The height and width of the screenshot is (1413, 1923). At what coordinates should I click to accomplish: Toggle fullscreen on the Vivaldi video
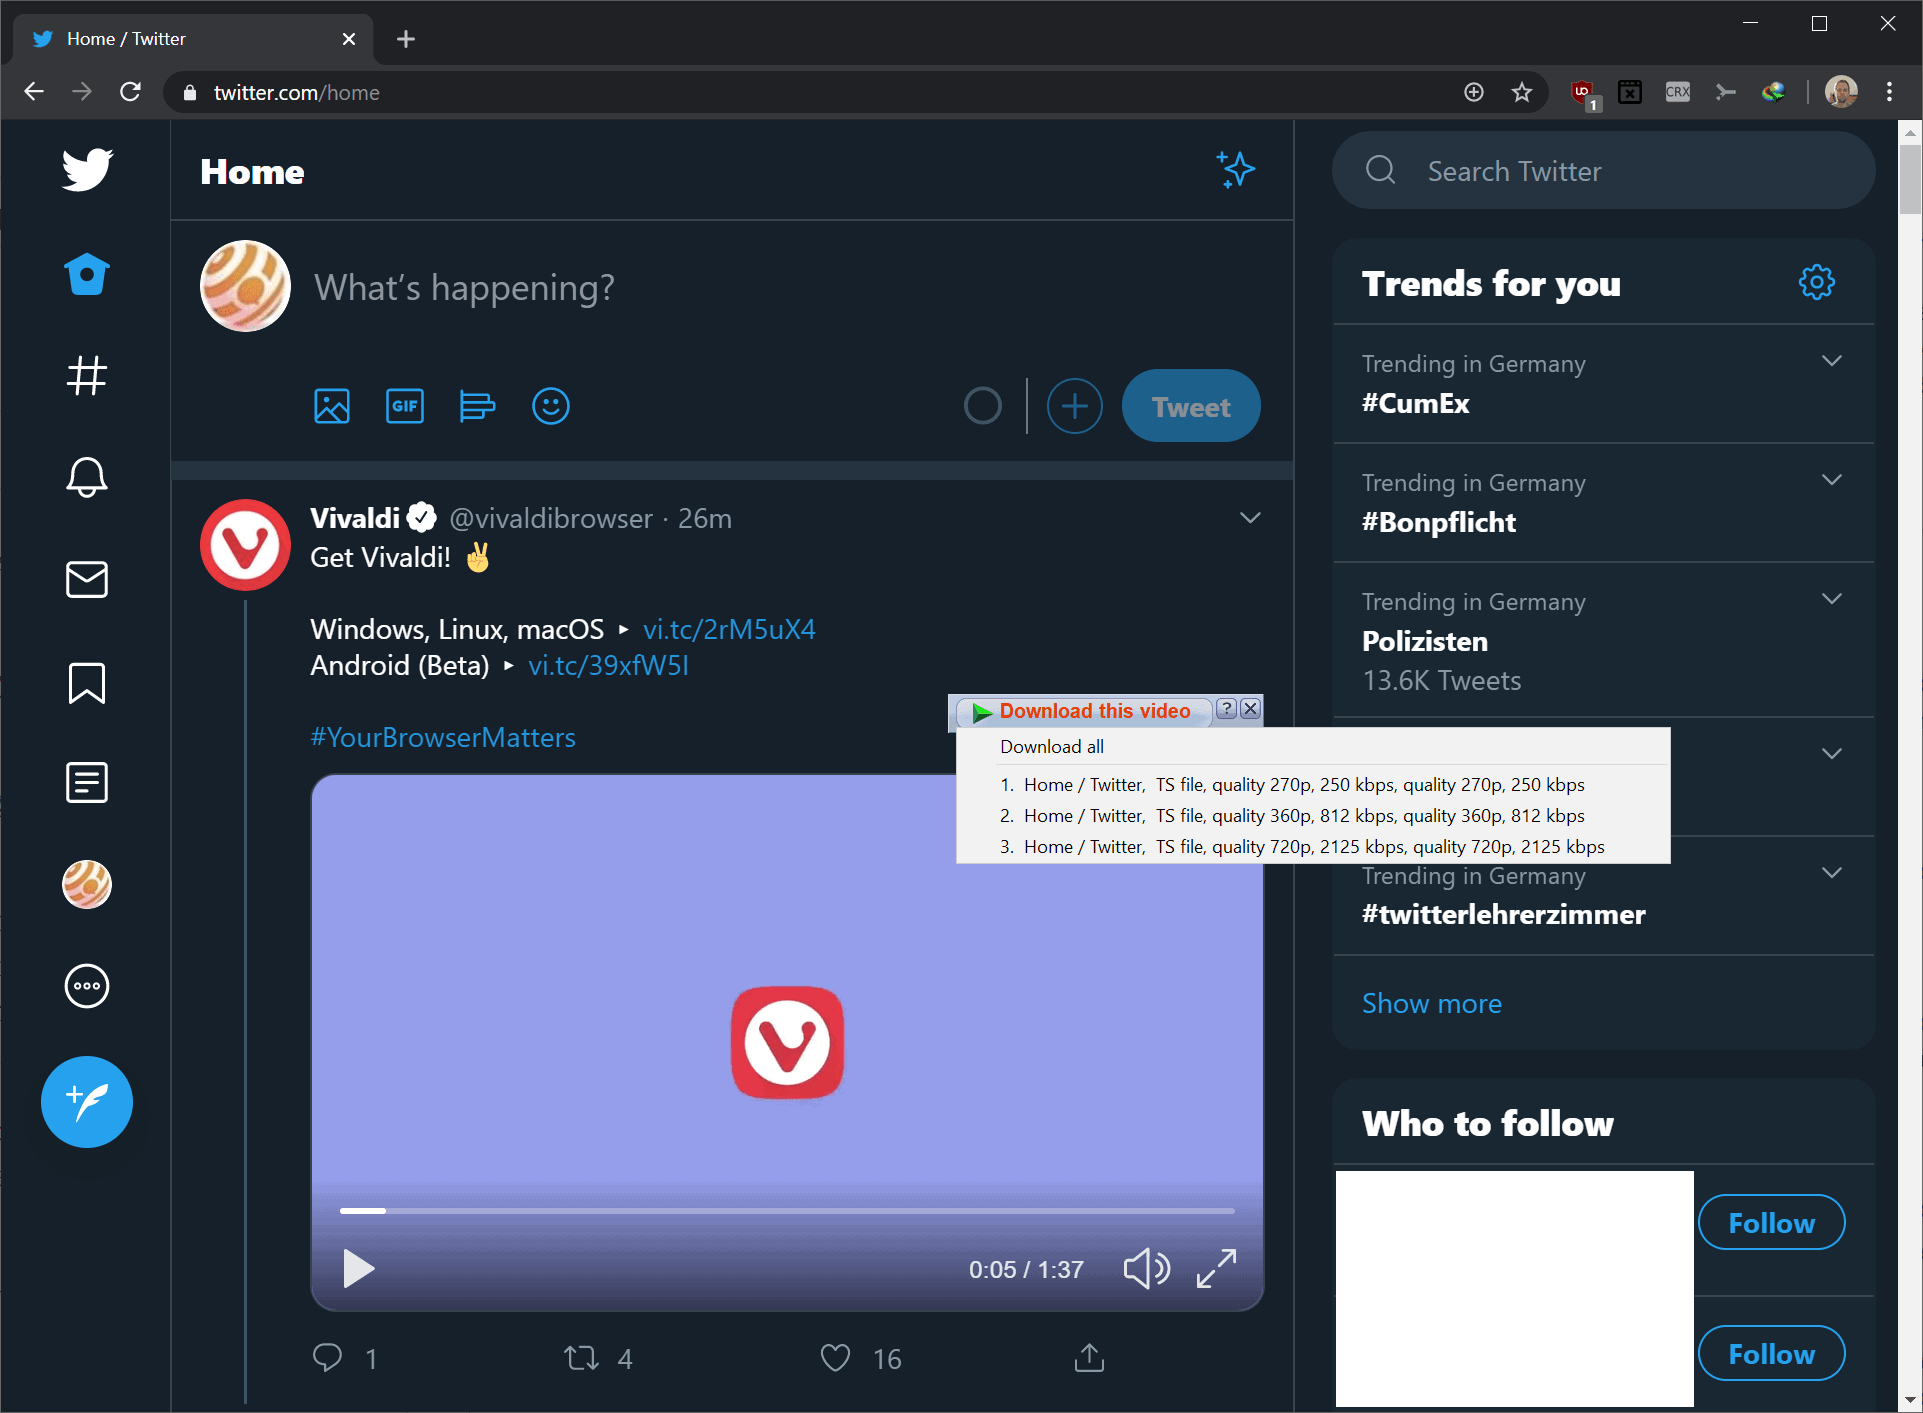click(1217, 1267)
